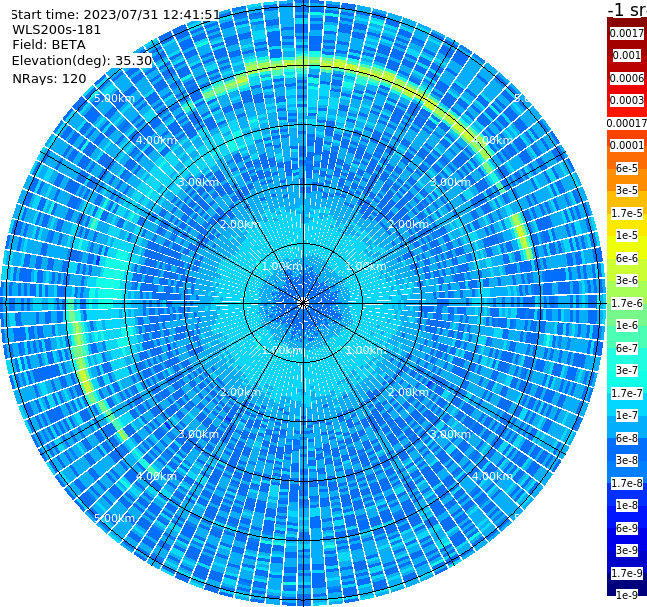This screenshot has width=647, height=607.
Task: Click the 6e-7 colorbar label
Action: click(x=627, y=348)
